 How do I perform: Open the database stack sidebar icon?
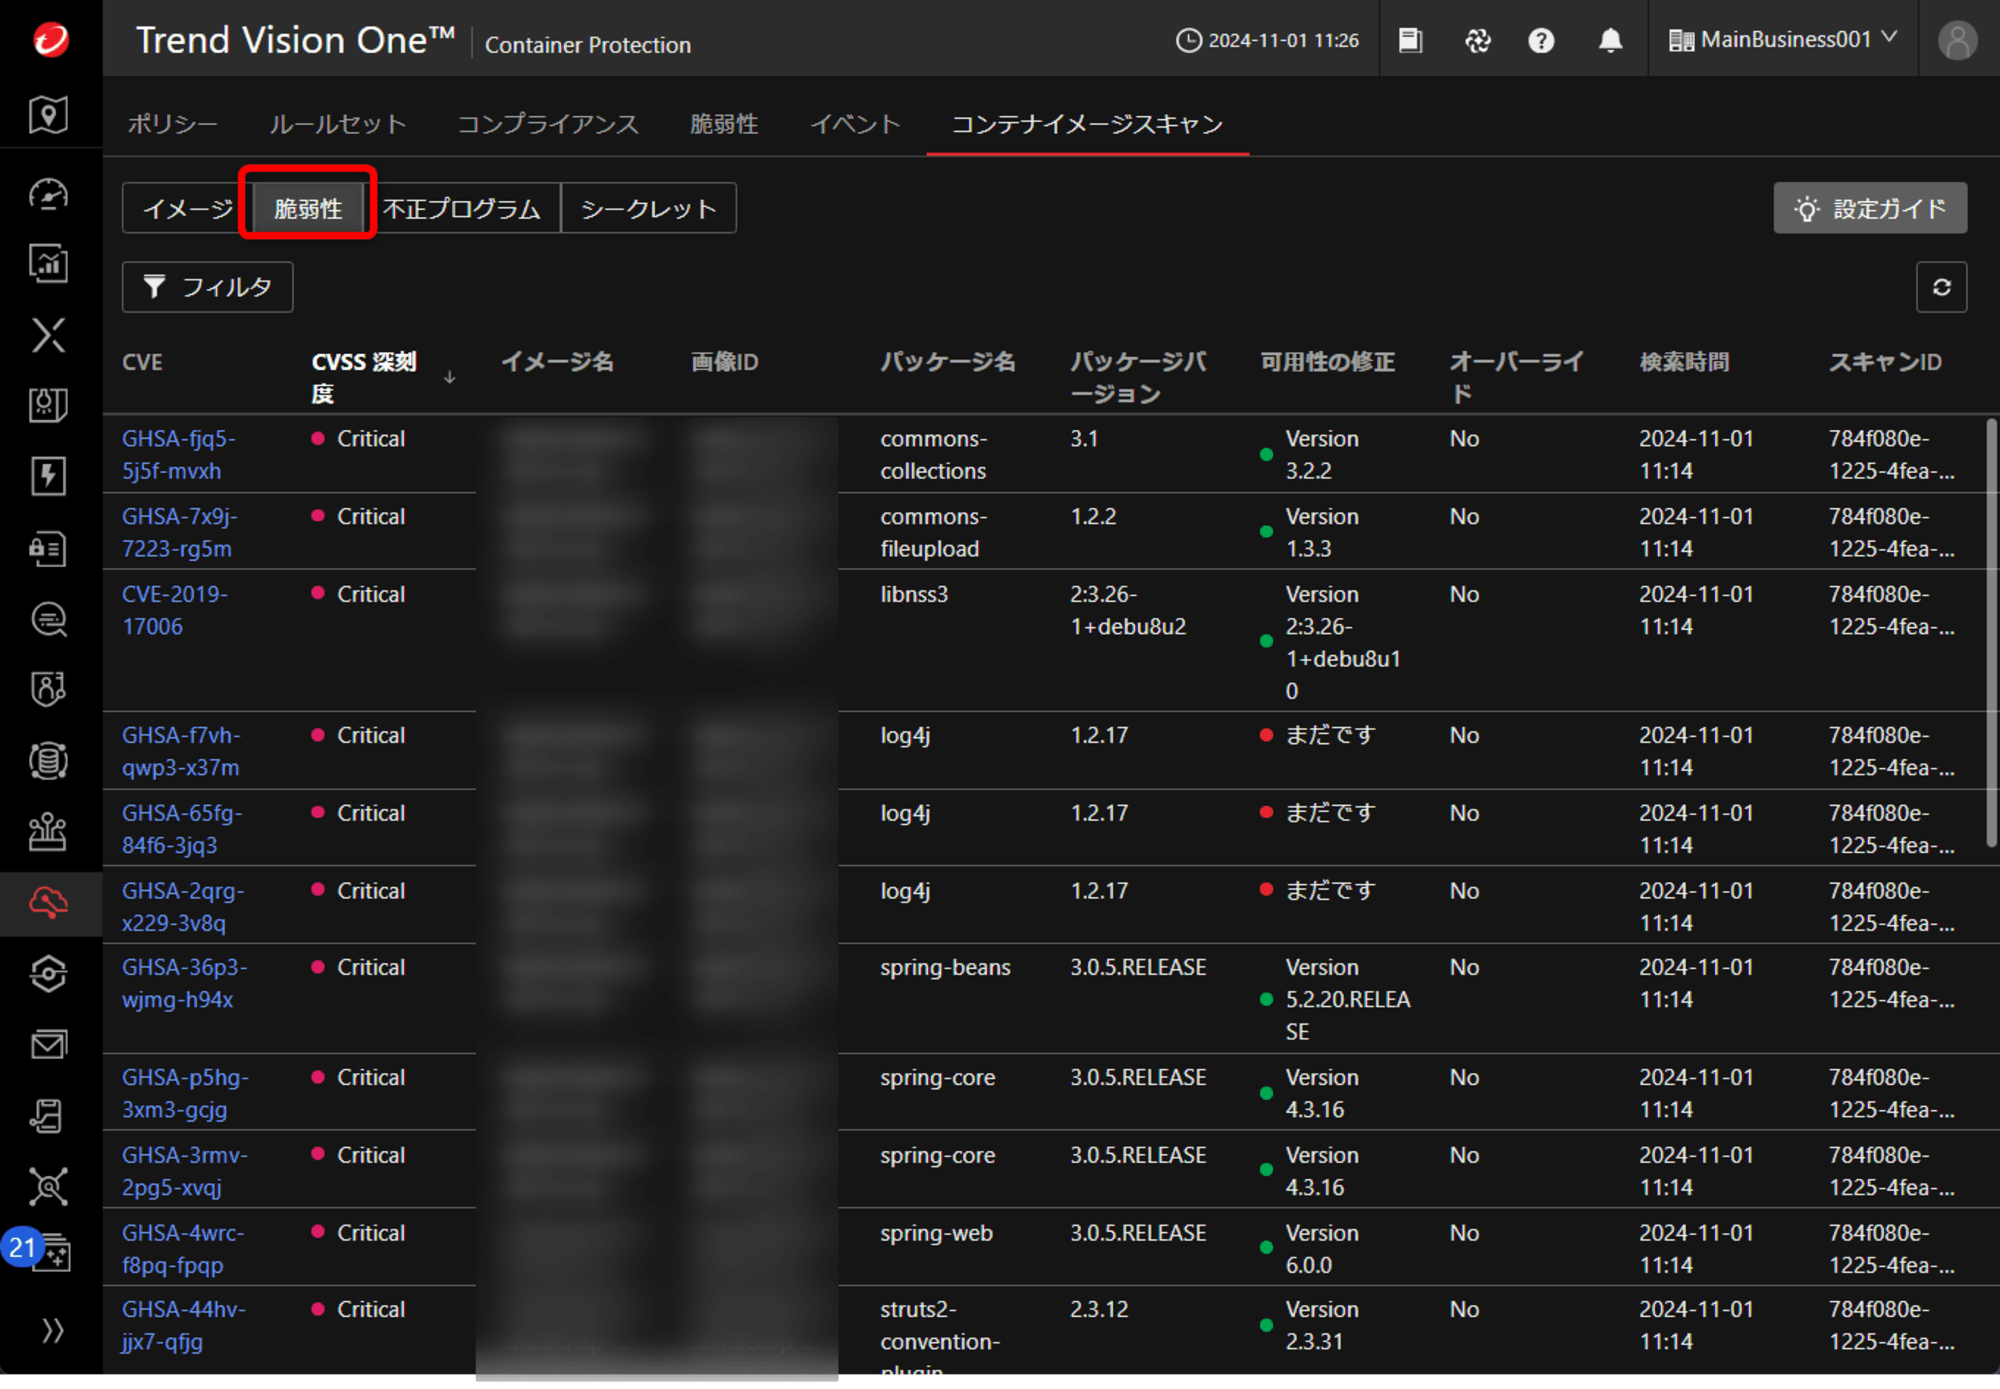click(x=49, y=761)
